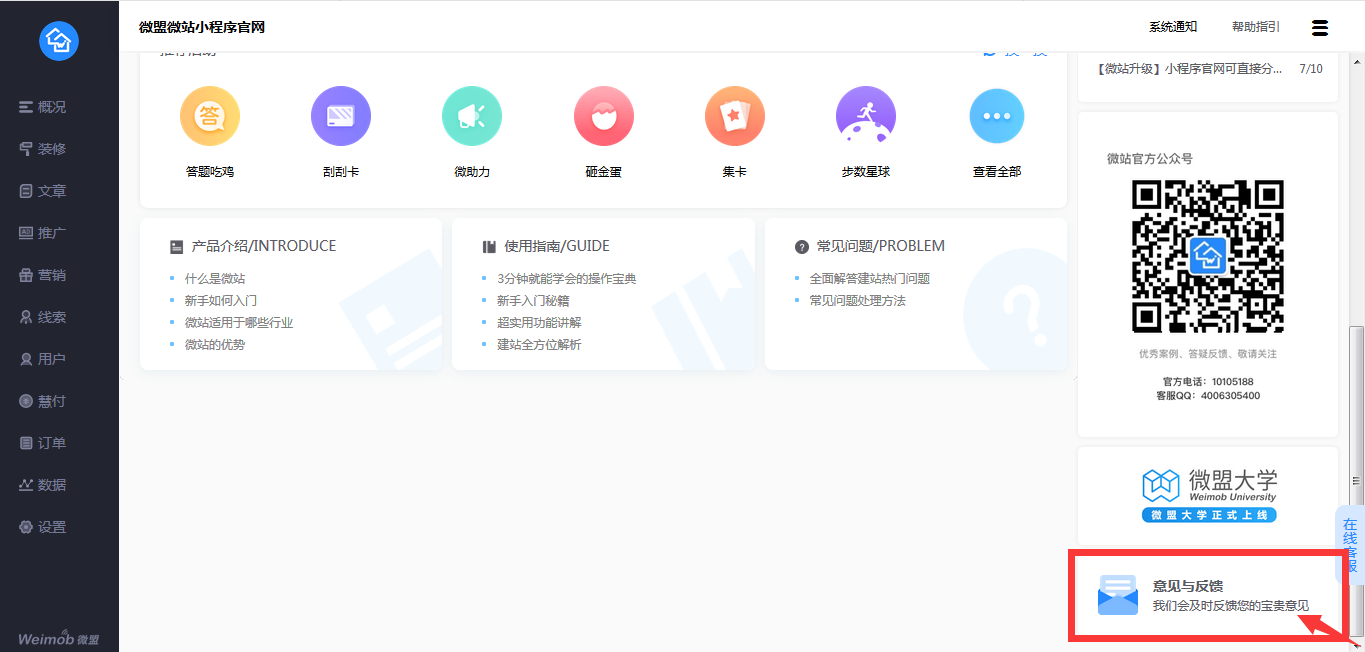1365x652 pixels.
Task: Open 全面解答建站热门问题 link
Action: [x=870, y=279]
